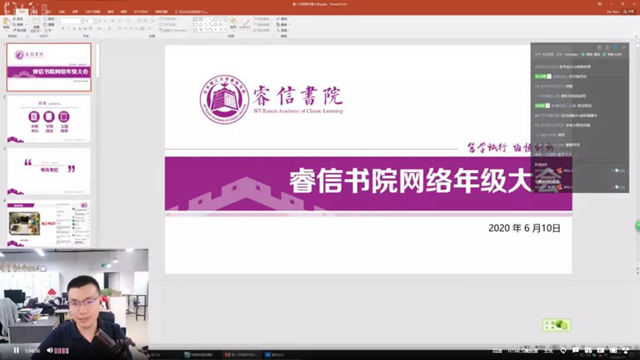Click the Find icon in editing group
The height and width of the screenshot is (360, 640).
coord(281,19)
